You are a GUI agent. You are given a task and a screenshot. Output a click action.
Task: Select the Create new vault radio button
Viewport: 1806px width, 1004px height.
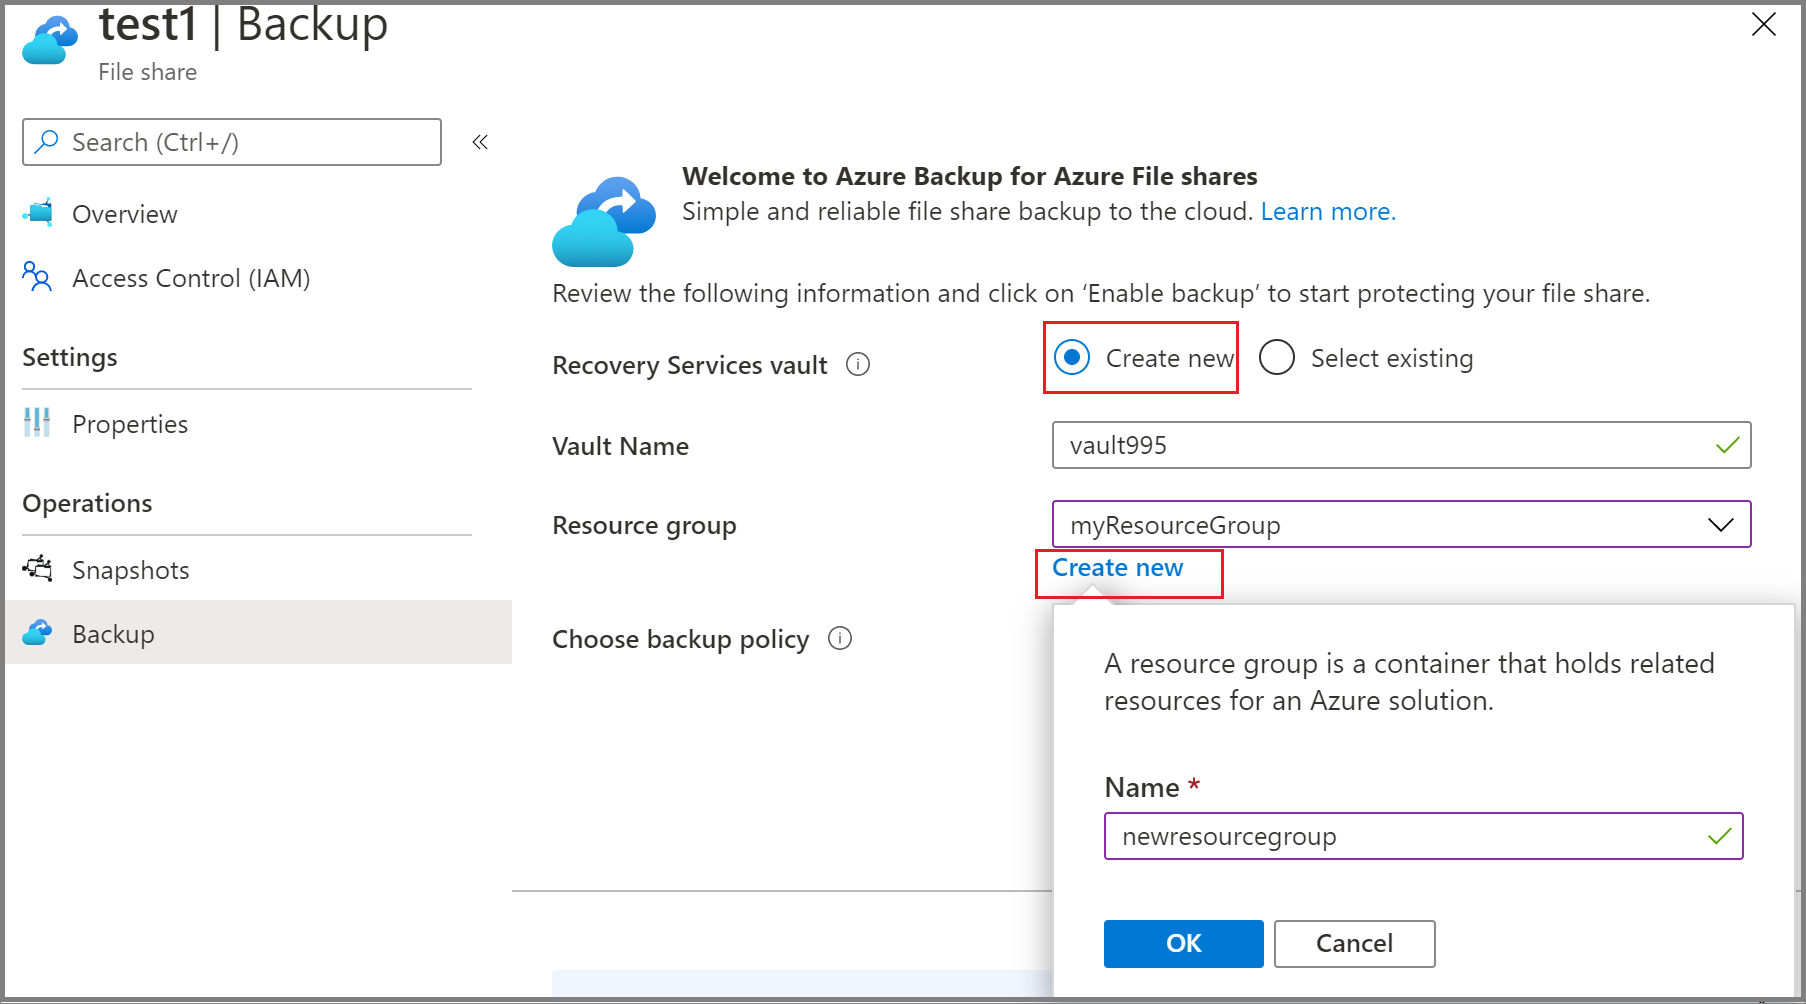tap(1071, 357)
